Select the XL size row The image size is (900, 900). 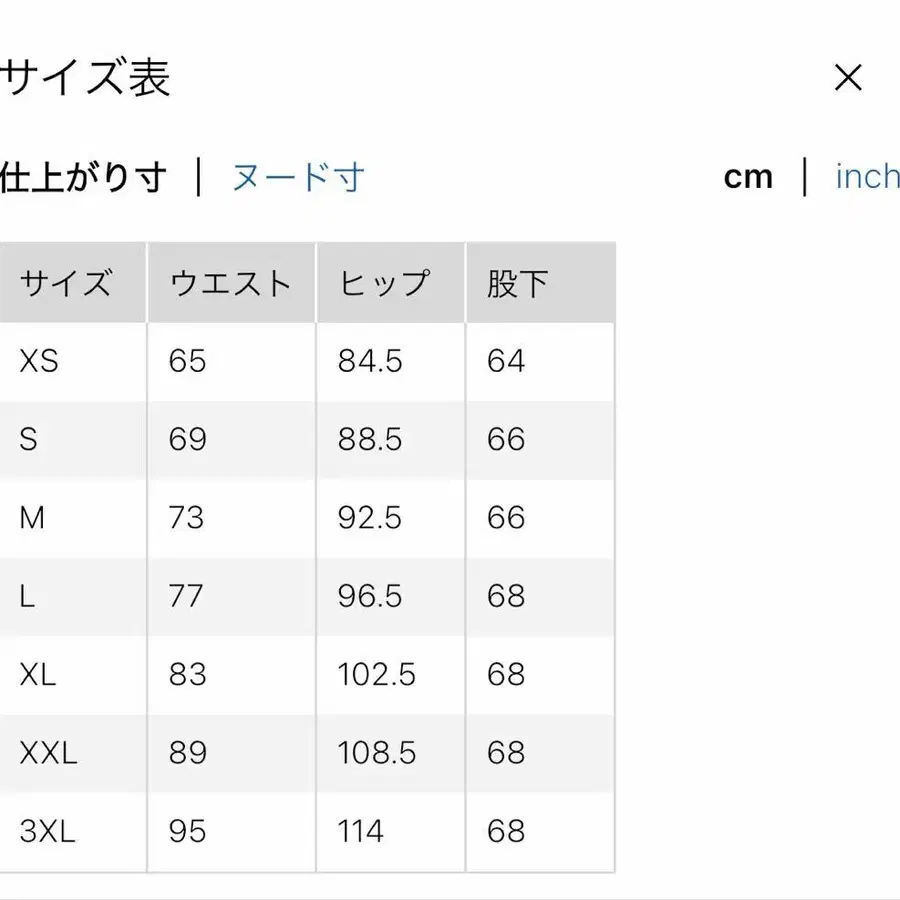[35, 675]
